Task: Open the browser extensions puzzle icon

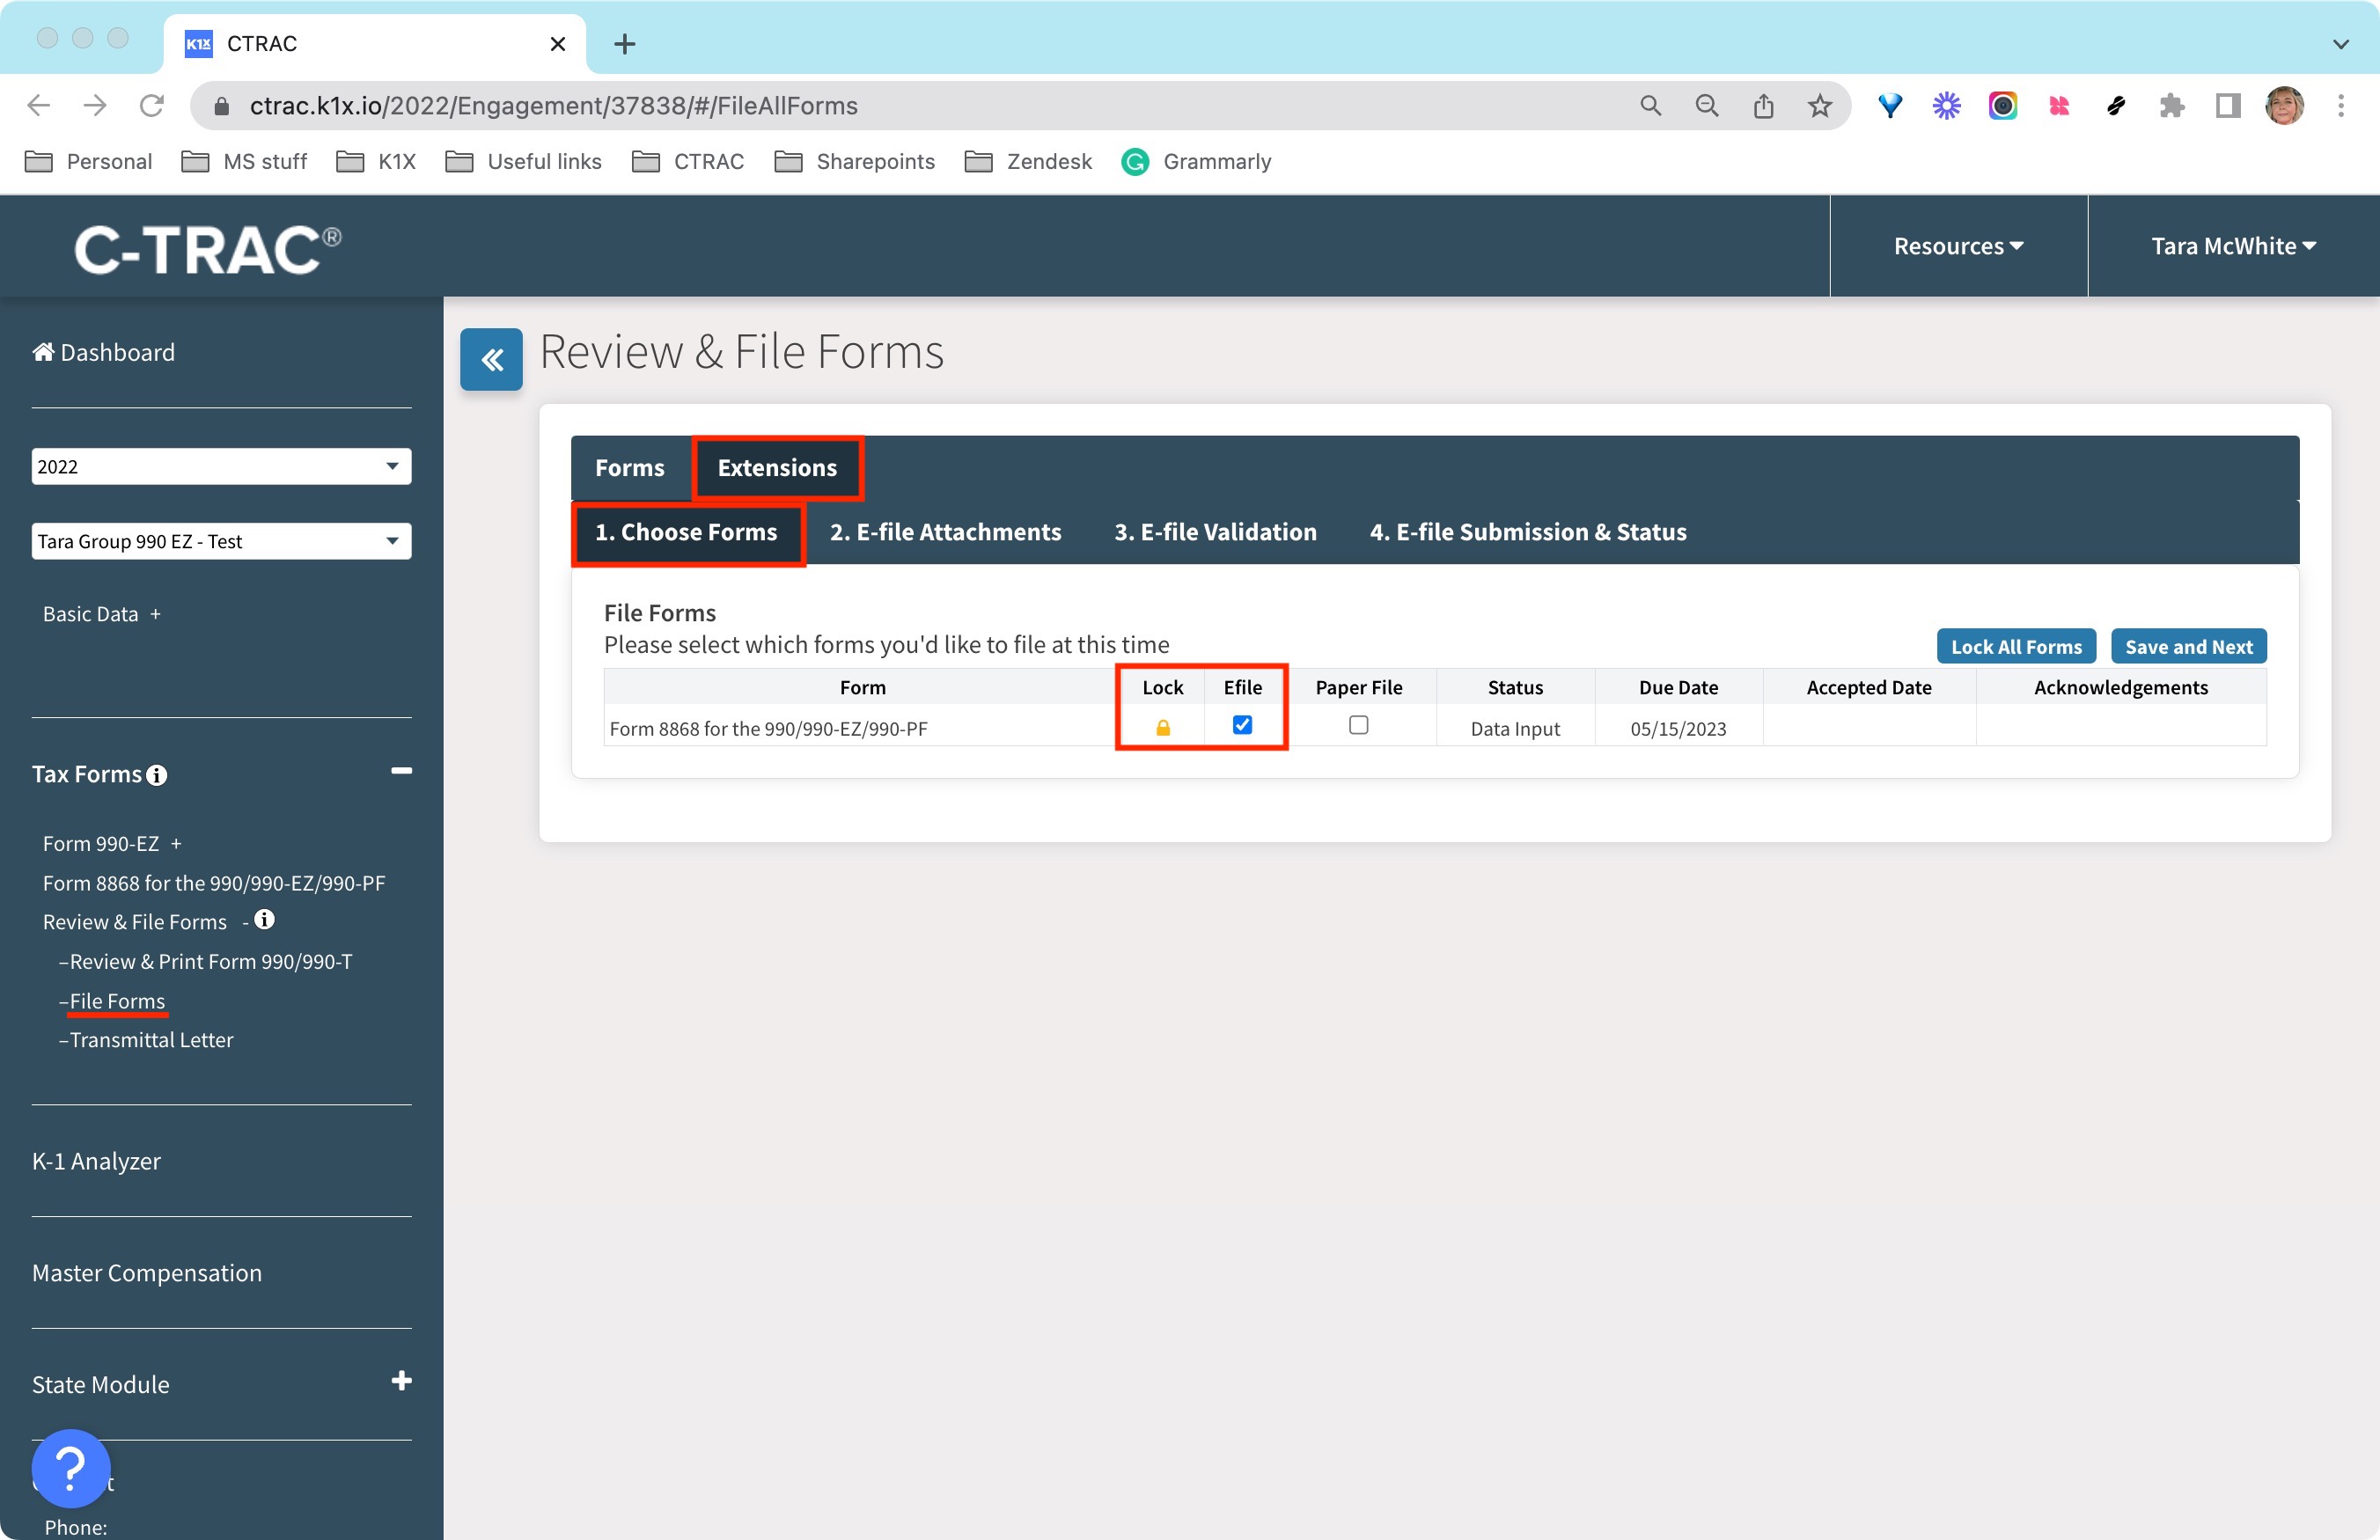Action: tap(2171, 105)
